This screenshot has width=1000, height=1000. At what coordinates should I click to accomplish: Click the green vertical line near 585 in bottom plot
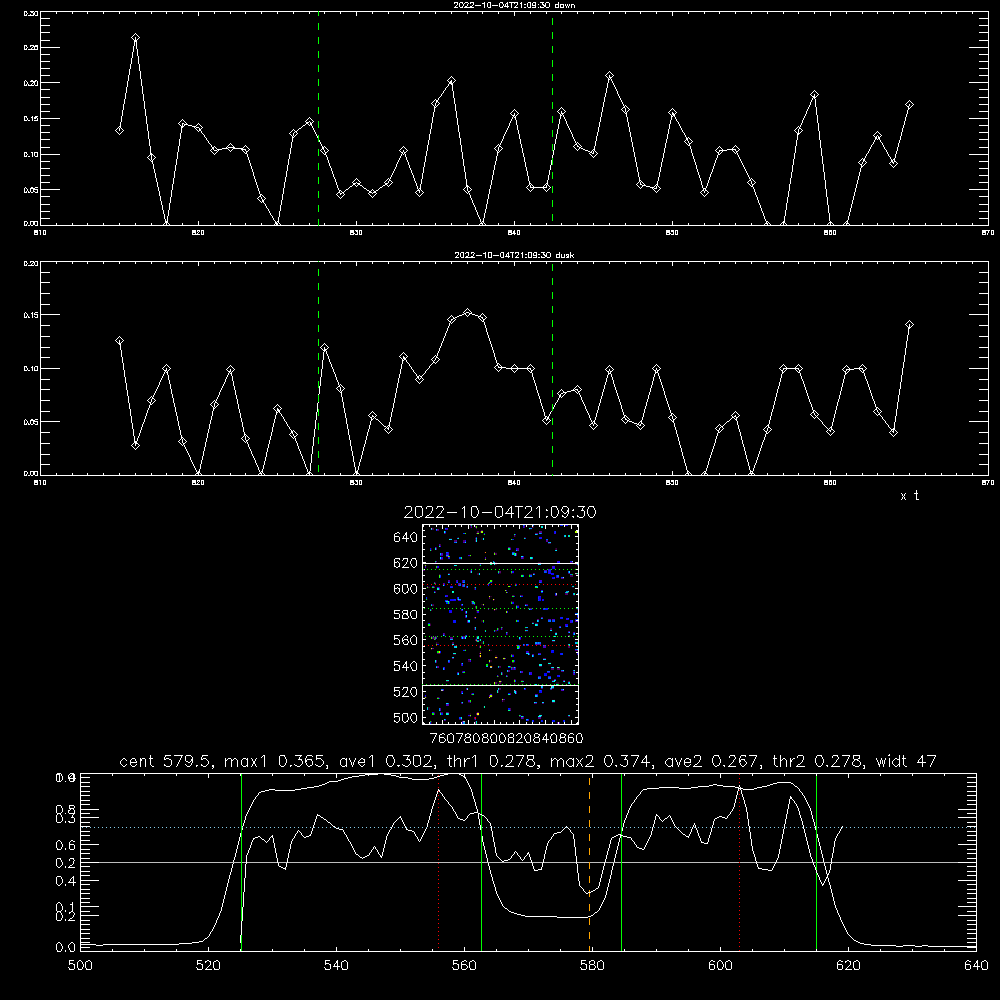tap(621, 862)
